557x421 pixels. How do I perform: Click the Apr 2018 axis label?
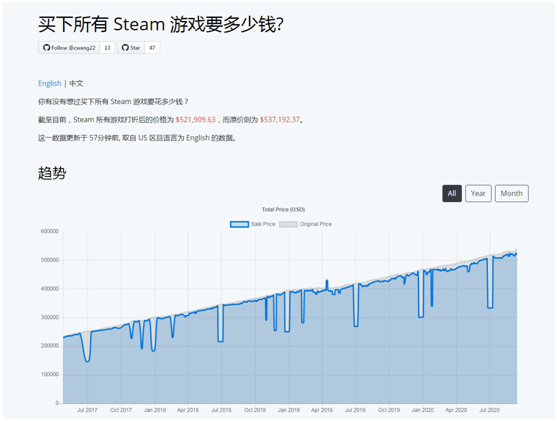click(x=188, y=410)
